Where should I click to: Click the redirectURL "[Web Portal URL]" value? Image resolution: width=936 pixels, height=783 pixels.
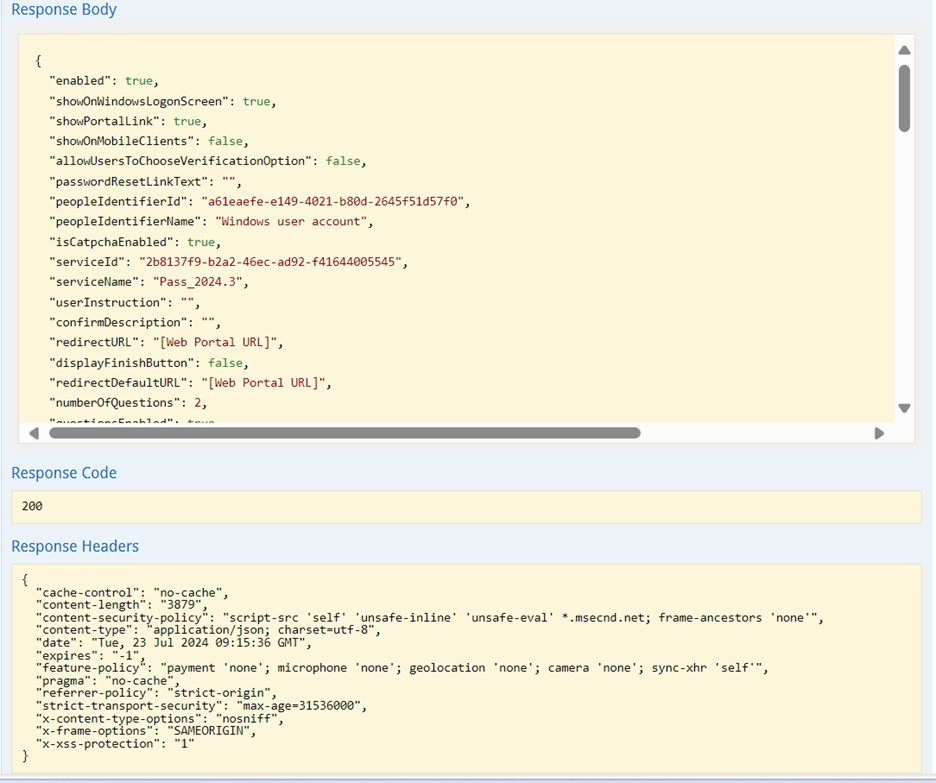point(224,342)
